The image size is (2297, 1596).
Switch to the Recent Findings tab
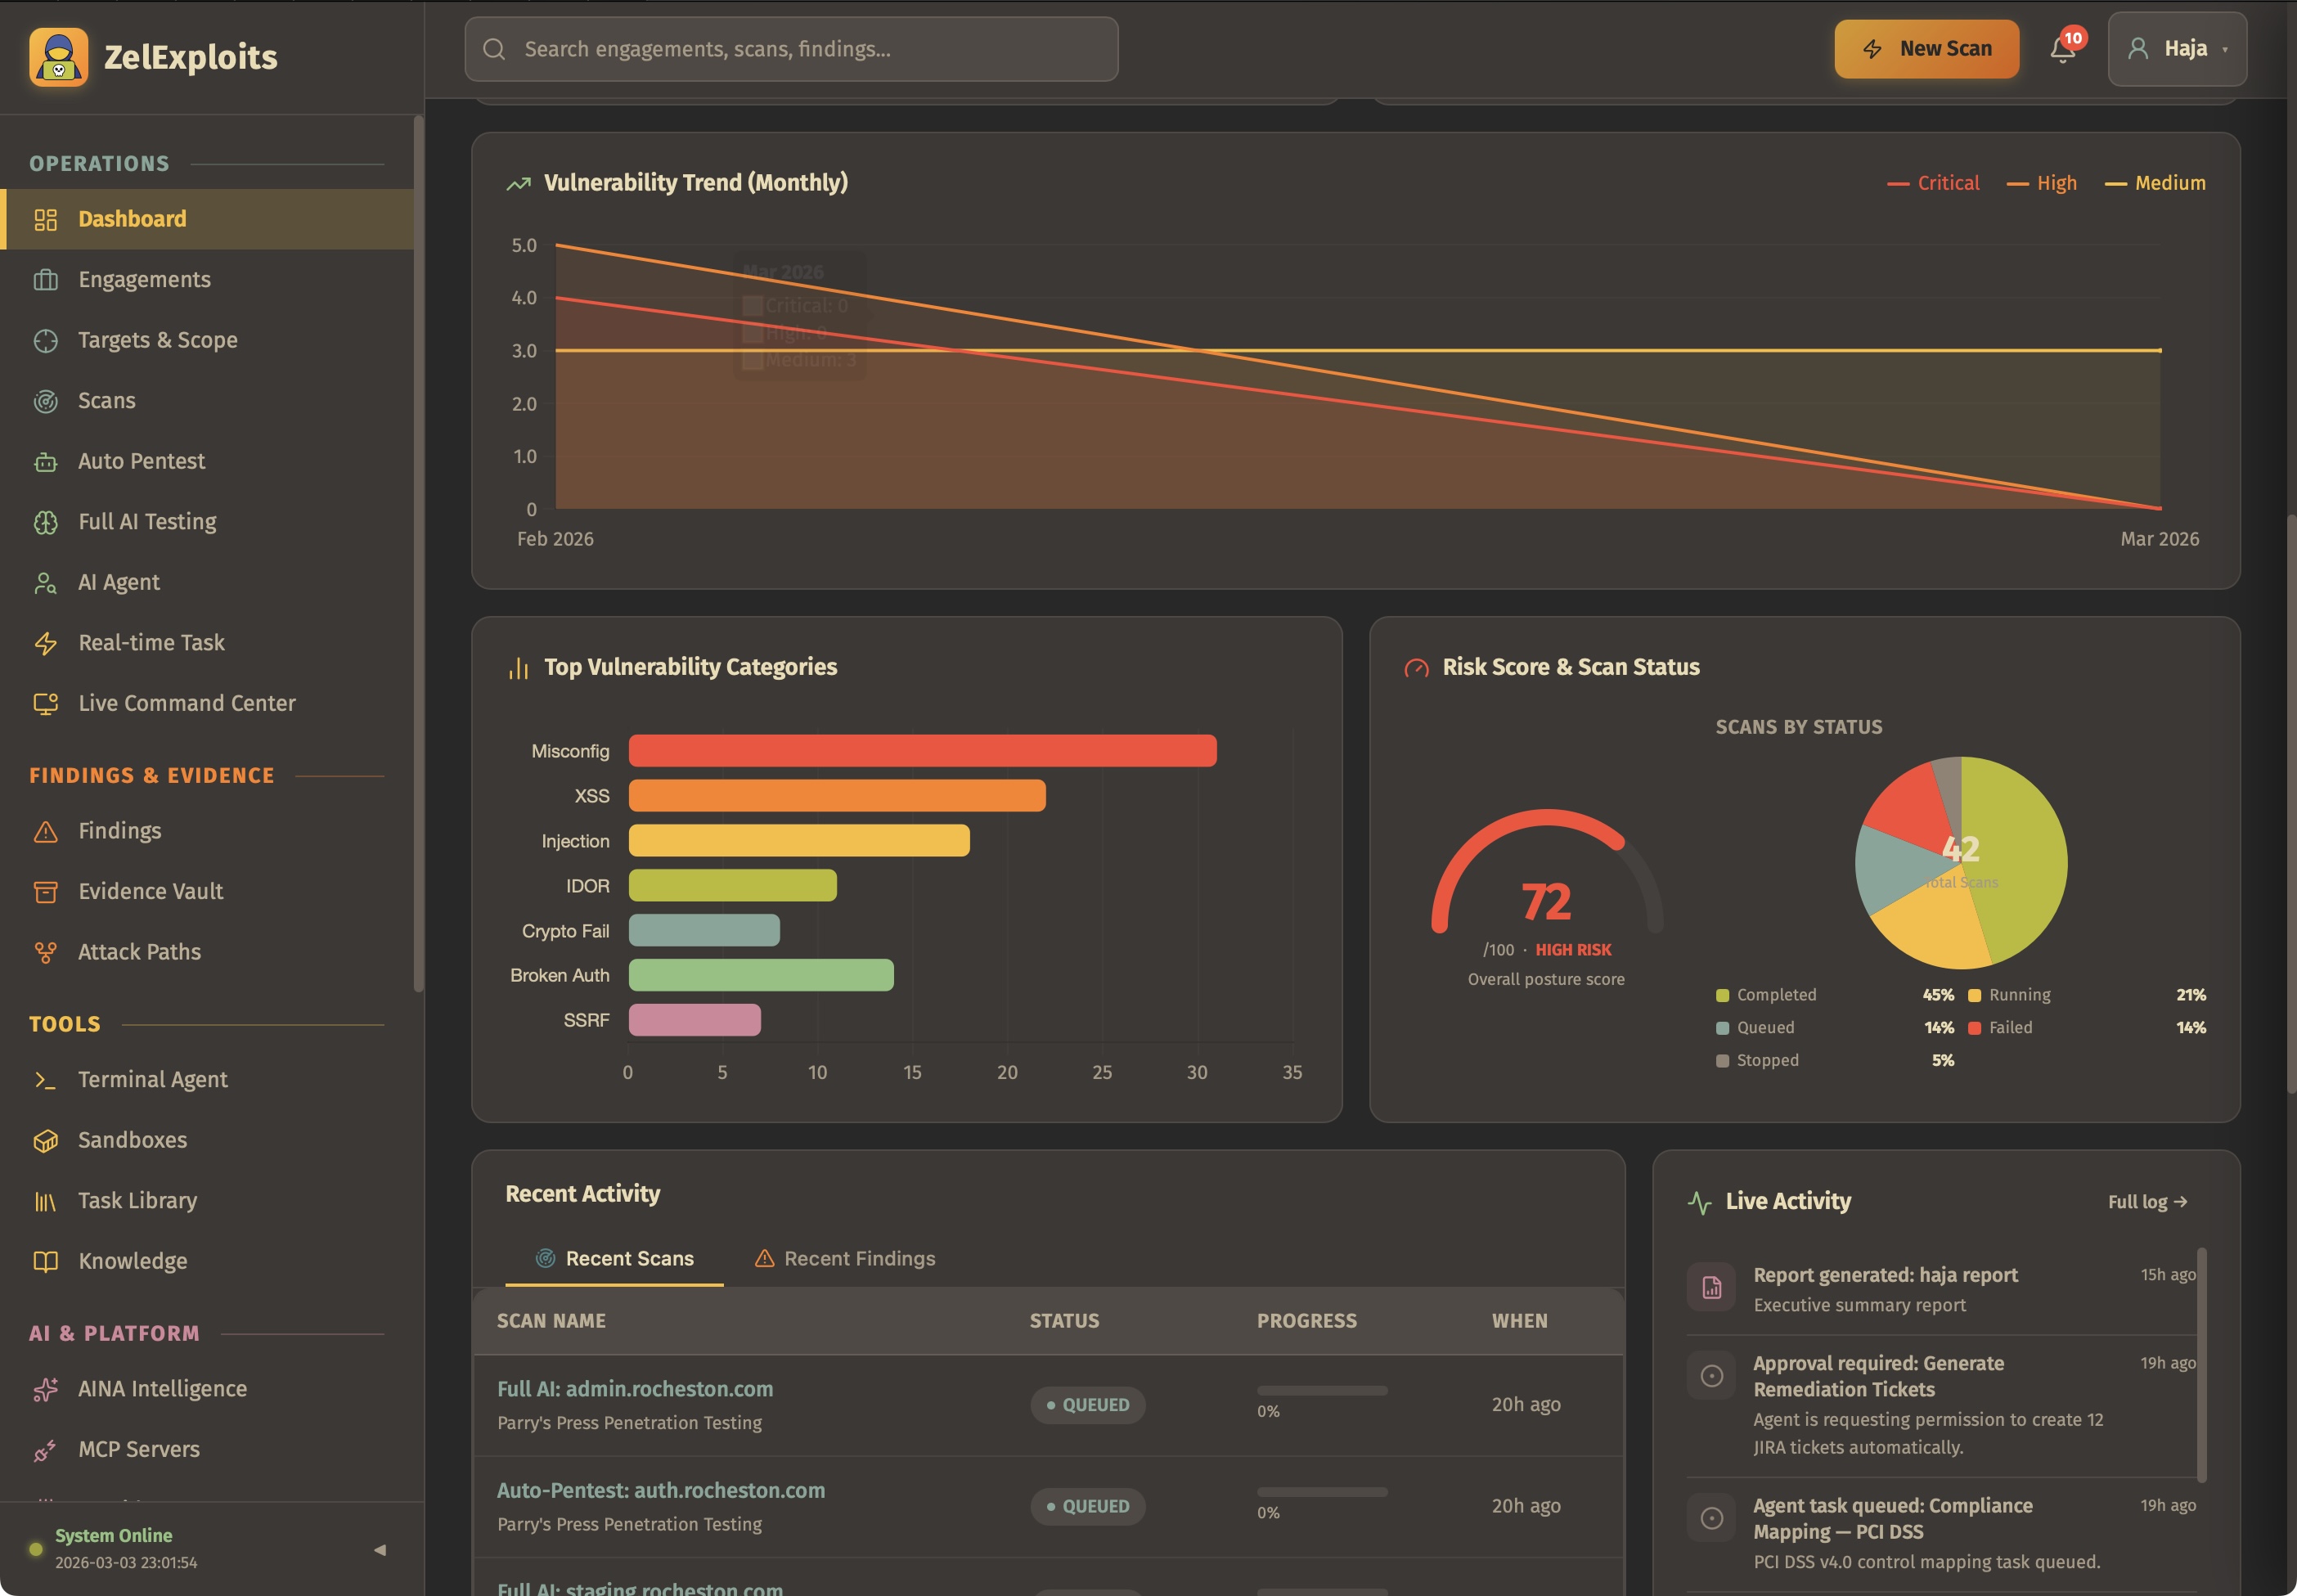point(857,1258)
